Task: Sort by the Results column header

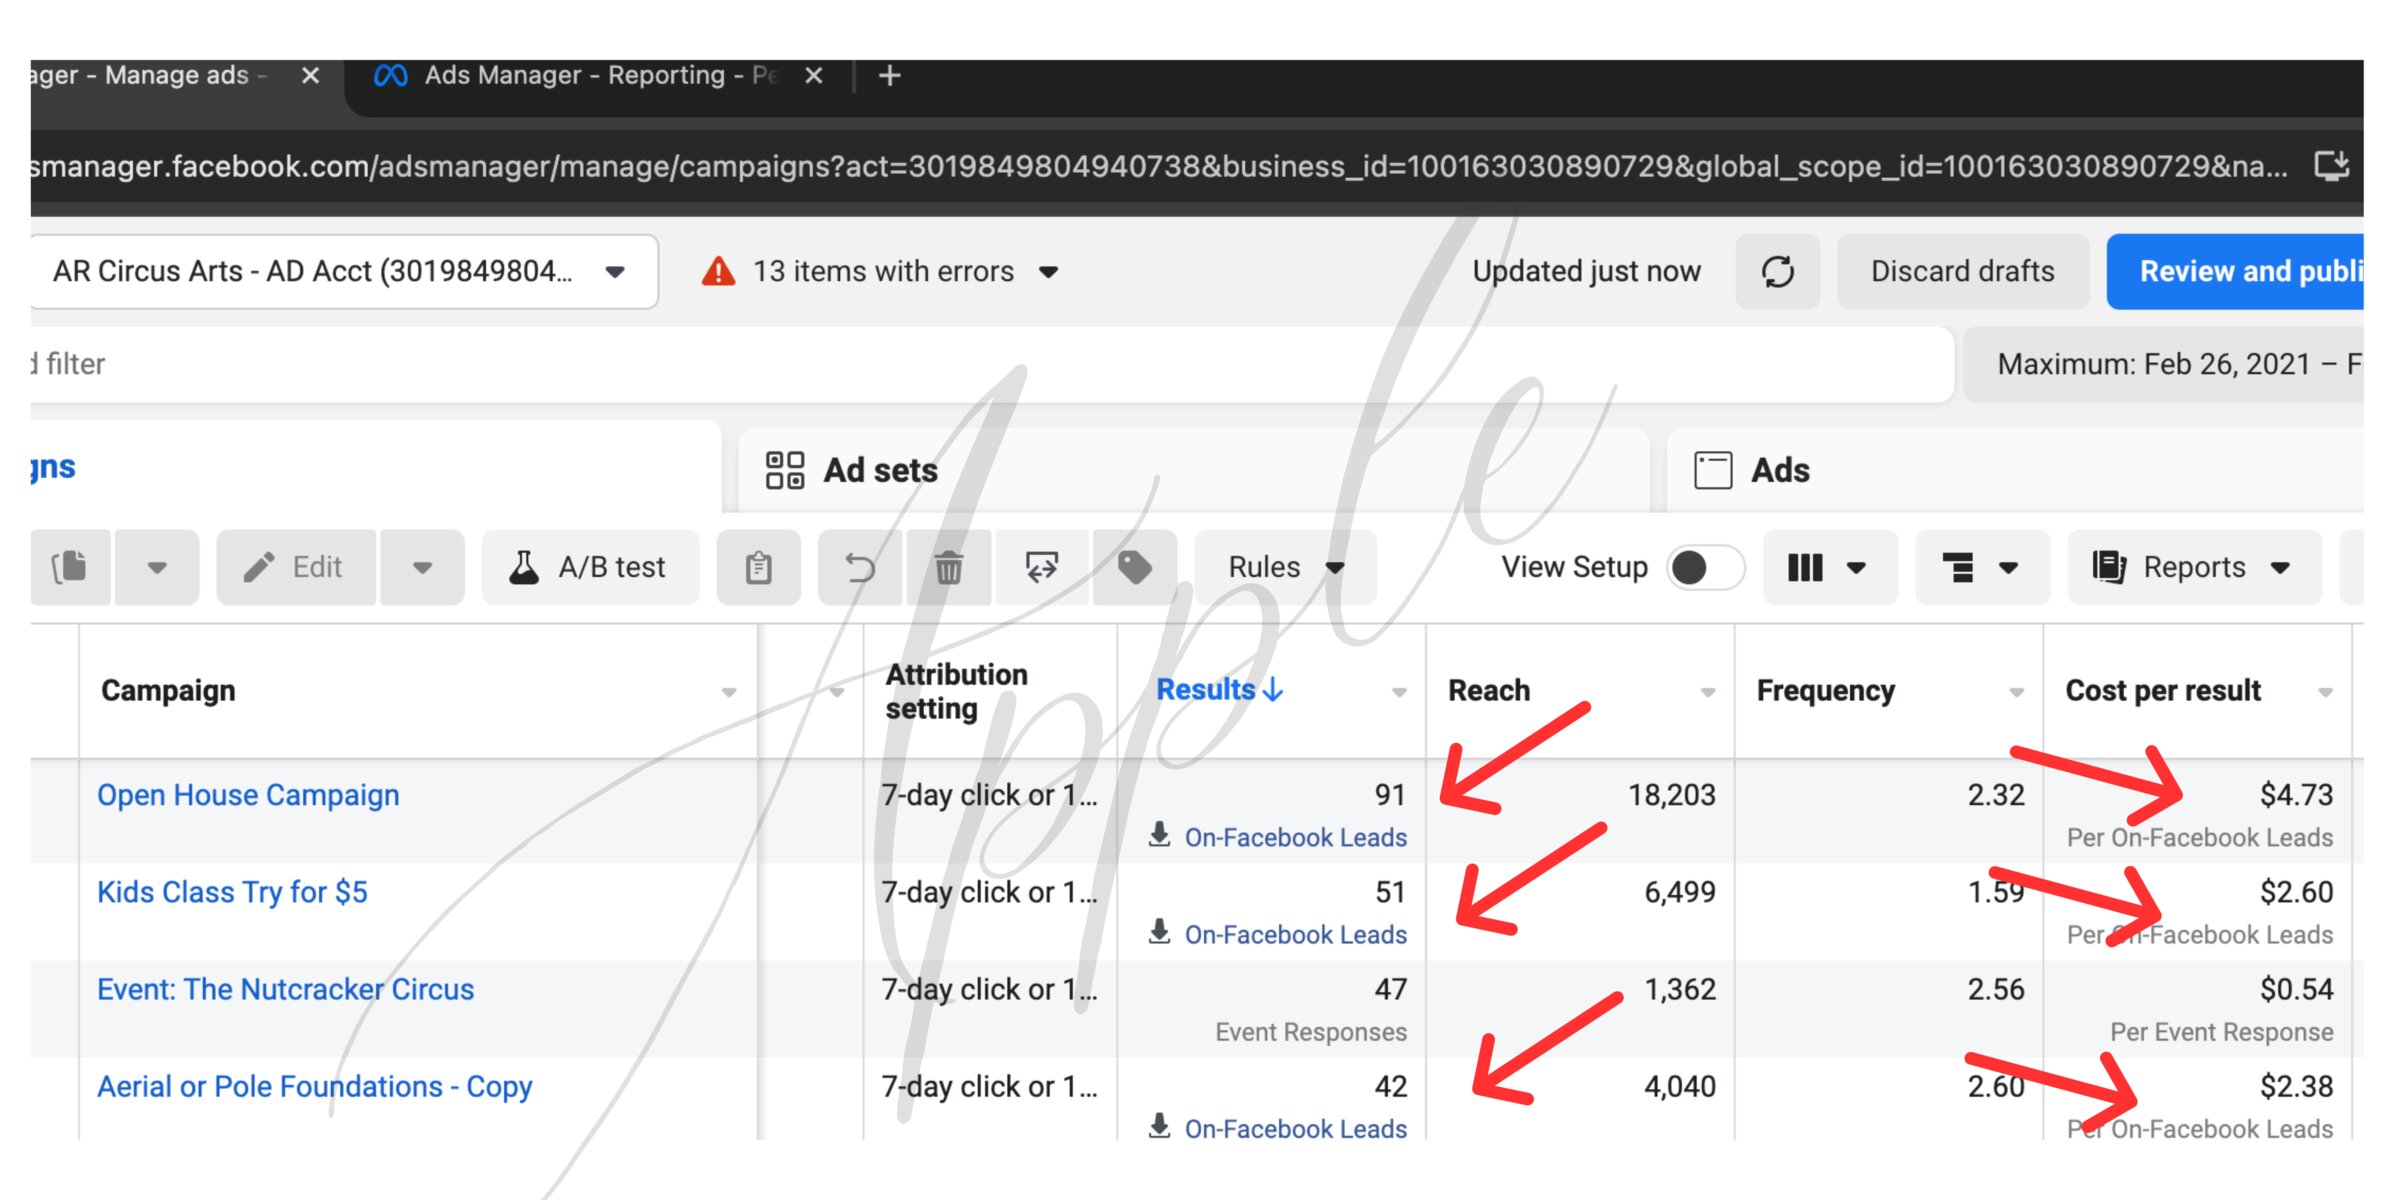Action: click(1218, 689)
